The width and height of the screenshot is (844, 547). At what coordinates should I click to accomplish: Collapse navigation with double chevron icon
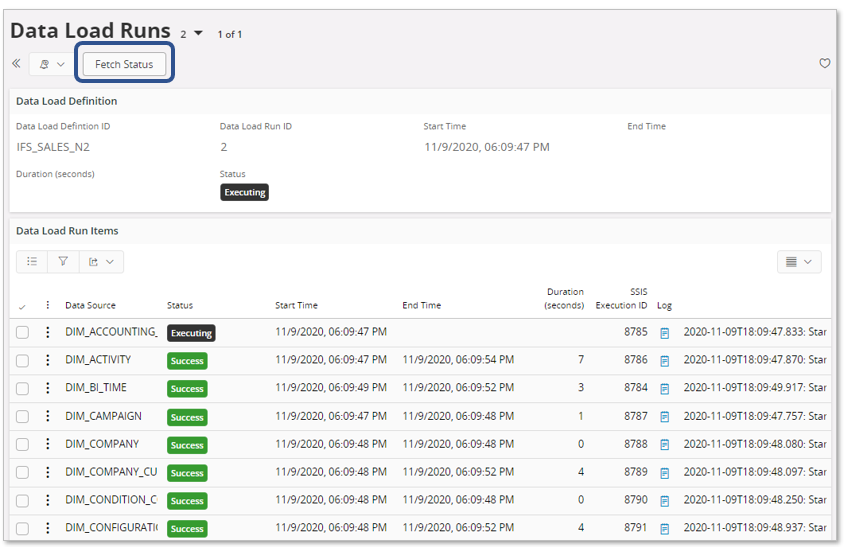(16, 64)
